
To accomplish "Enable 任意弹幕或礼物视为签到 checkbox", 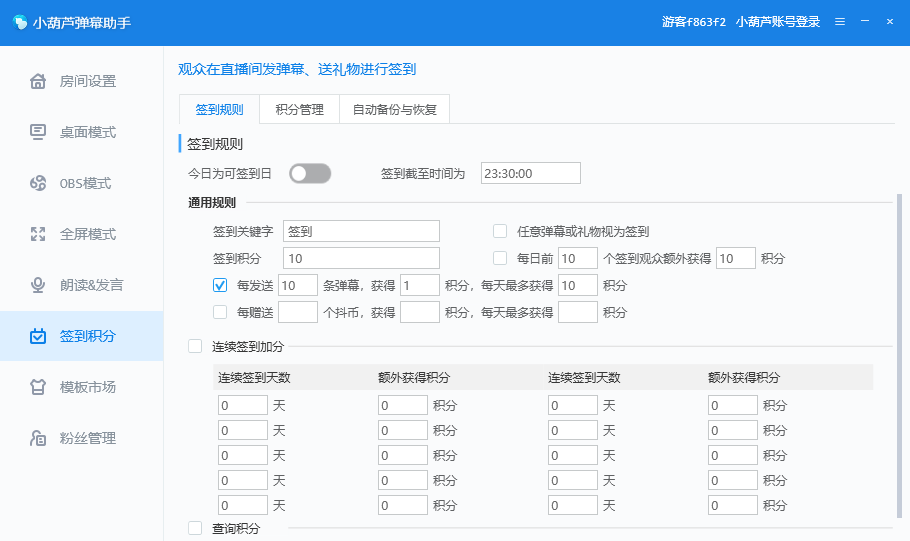I will pos(500,231).
